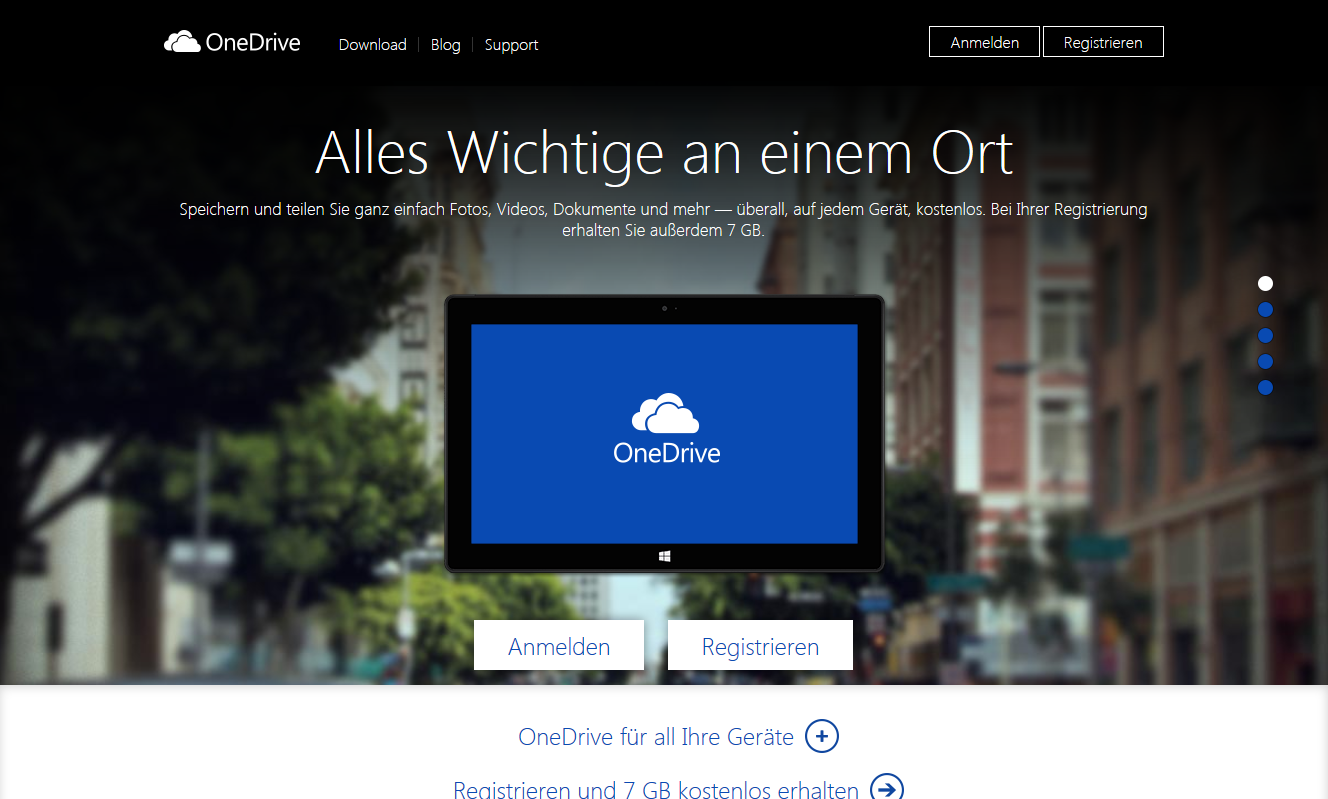Switch to the second slide indicator dot
This screenshot has width=1328, height=799.
click(1265, 310)
